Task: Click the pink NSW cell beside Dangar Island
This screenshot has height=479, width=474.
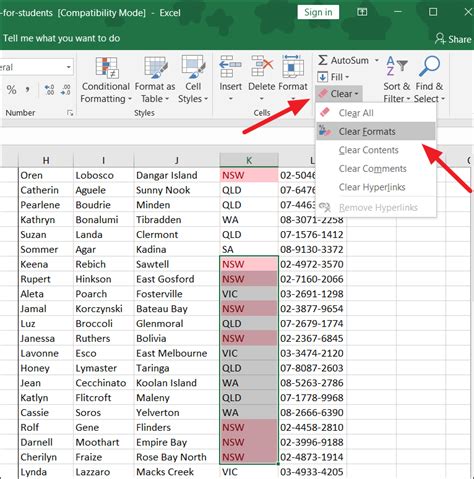Action: (x=249, y=175)
